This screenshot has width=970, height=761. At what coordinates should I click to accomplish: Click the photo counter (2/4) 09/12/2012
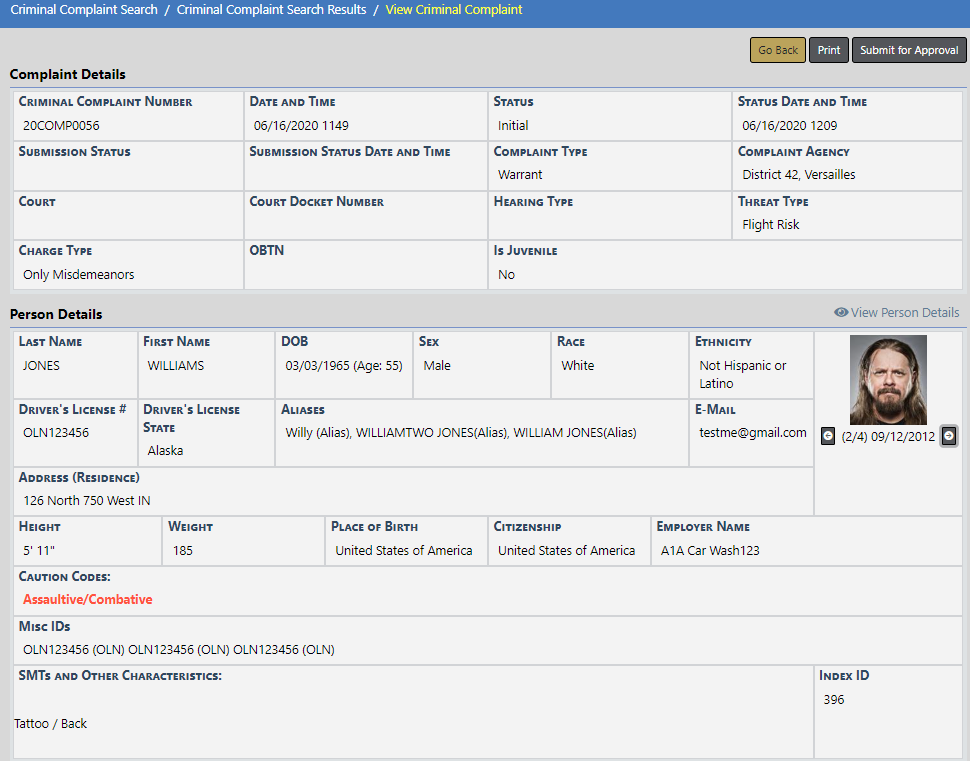tap(888, 437)
